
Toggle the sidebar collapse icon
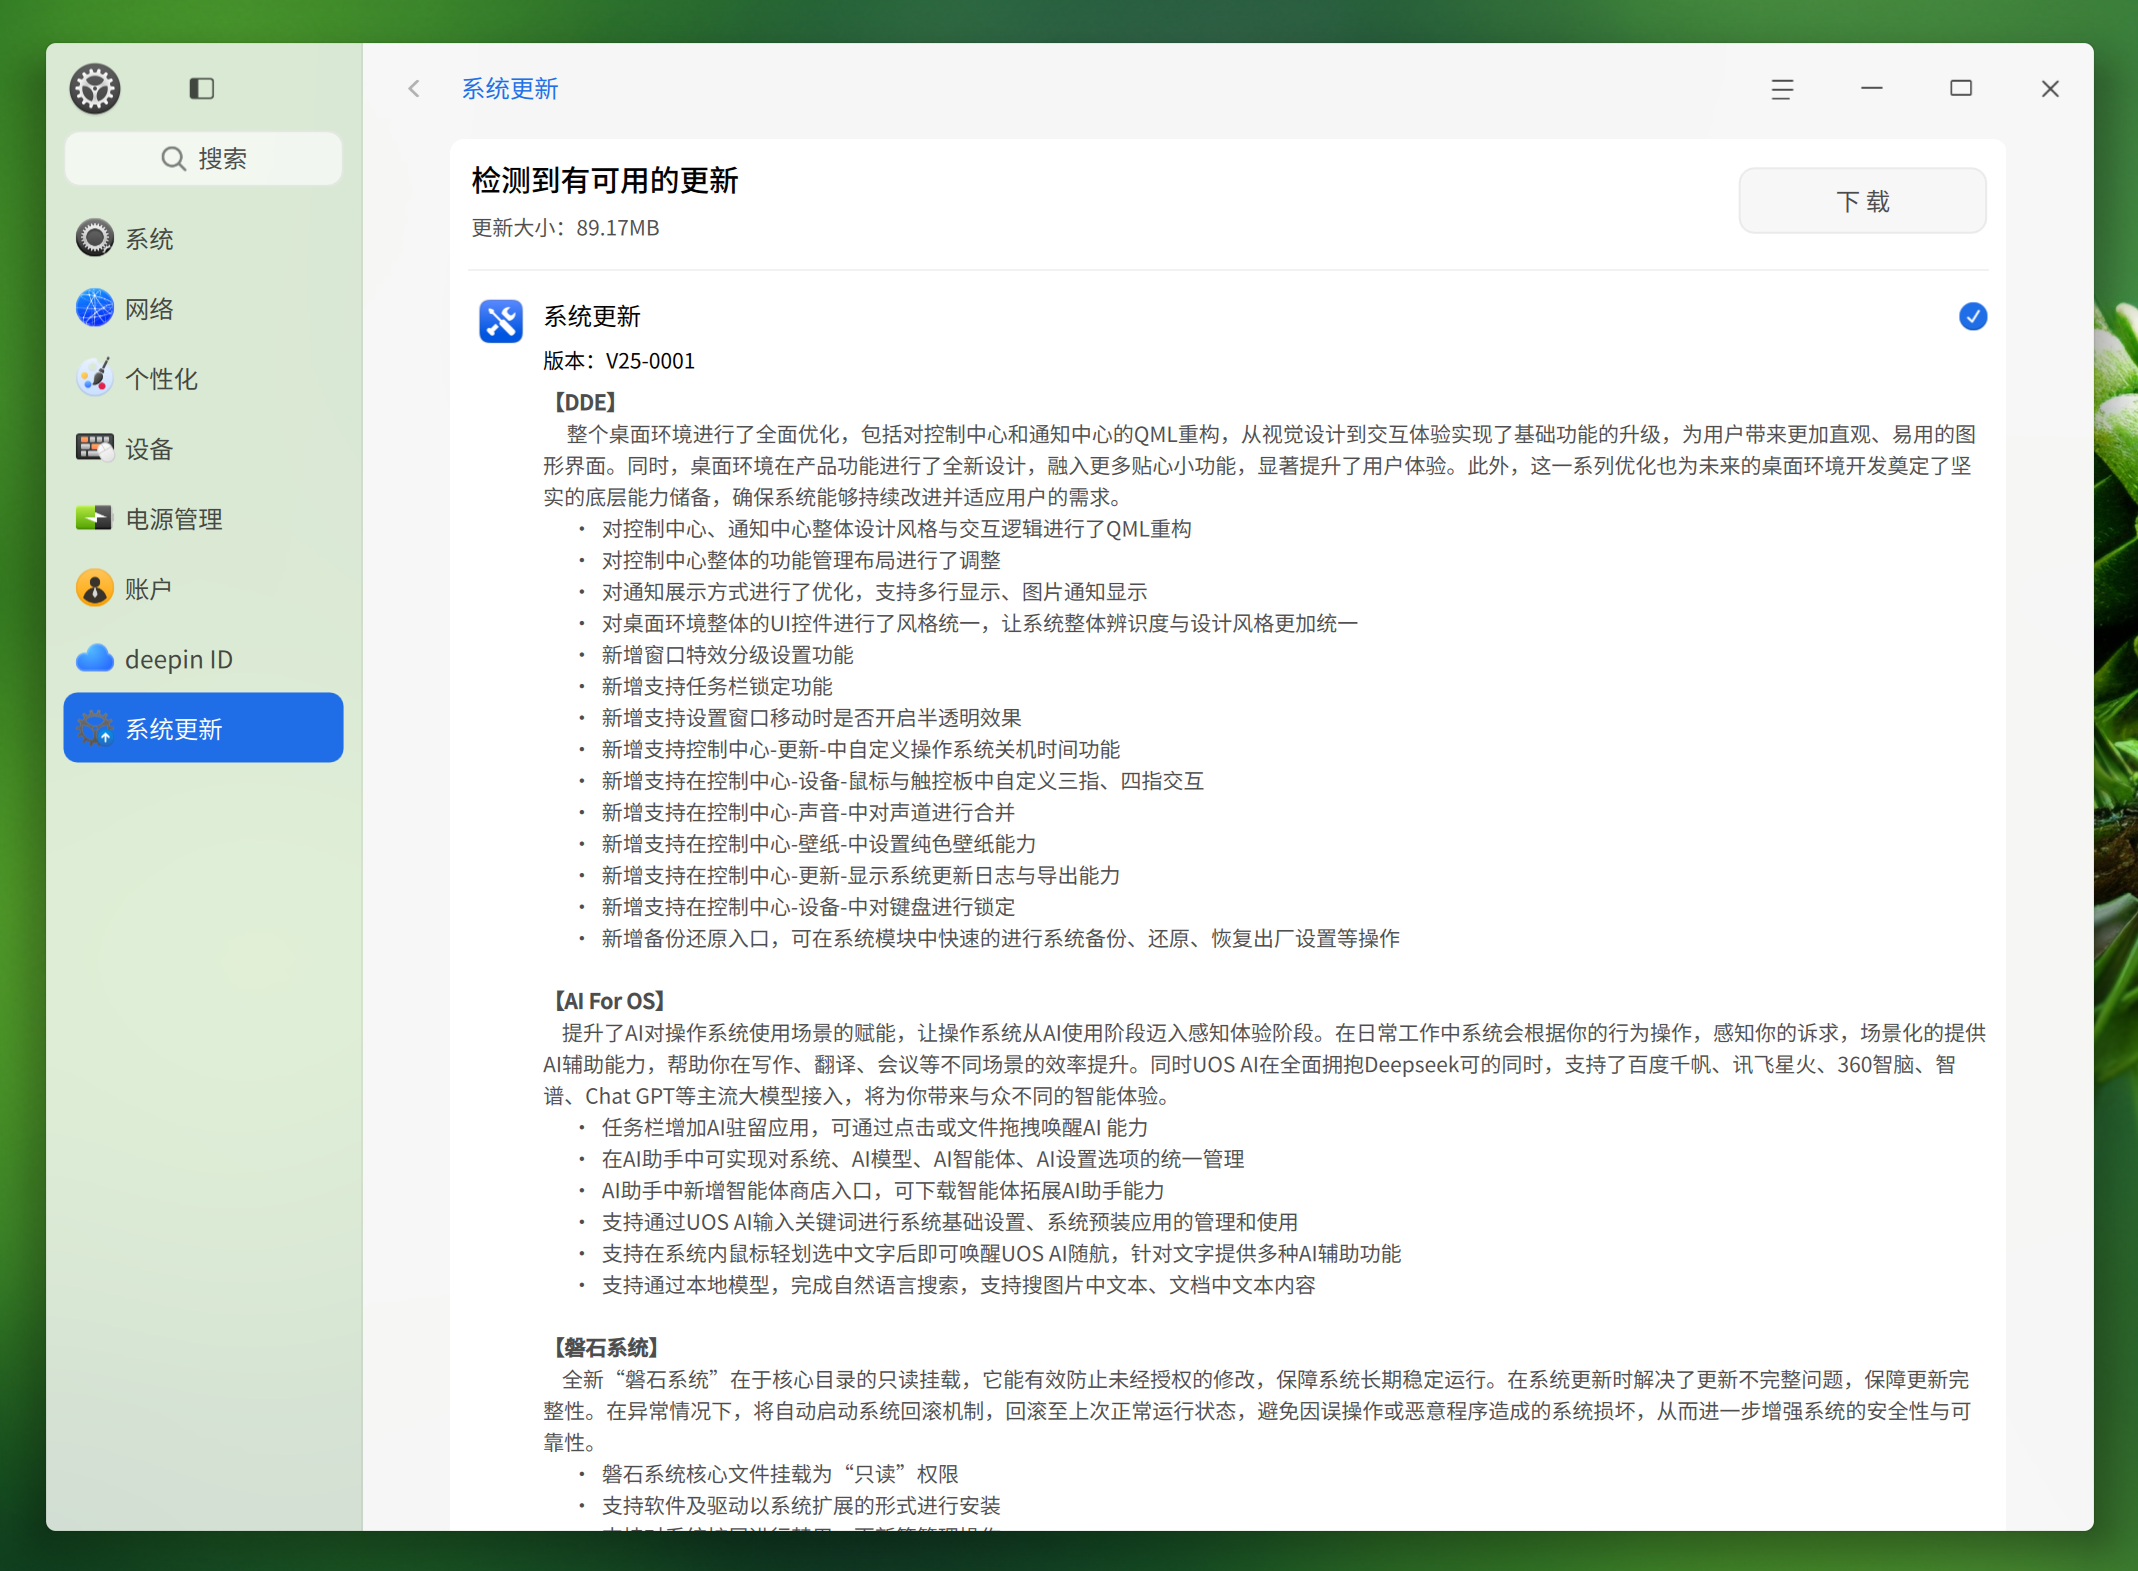(202, 88)
